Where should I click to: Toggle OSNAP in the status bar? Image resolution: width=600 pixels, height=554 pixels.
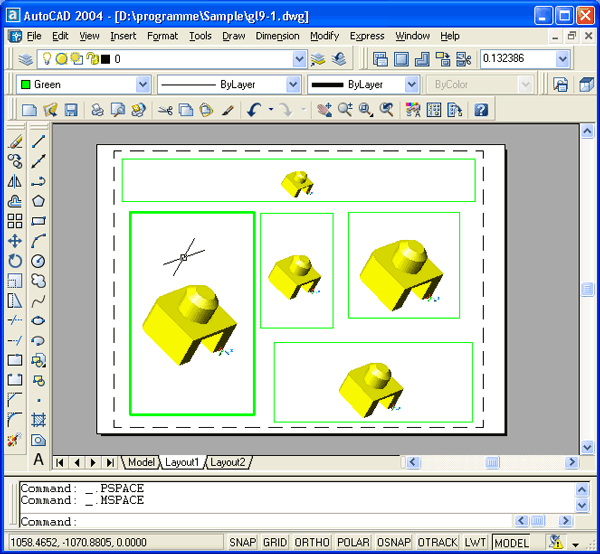pyautogui.click(x=391, y=542)
